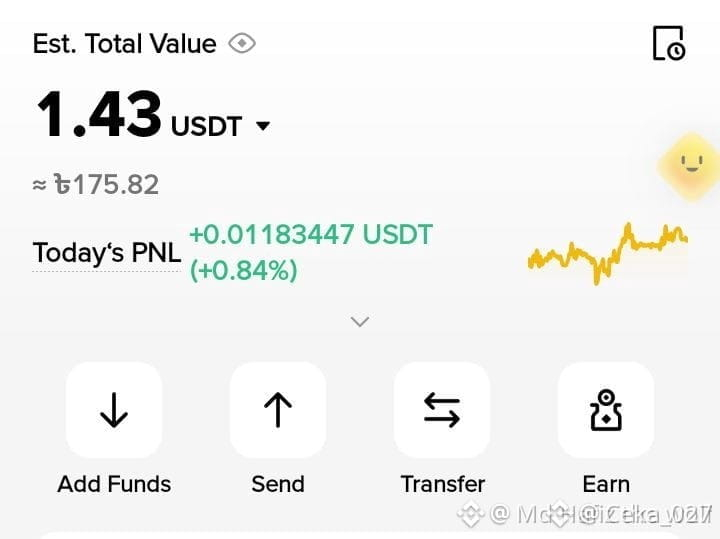Click the Today's PNL underlined label
The width and height of the screenshot is (720, 539).
pos(107,253)
